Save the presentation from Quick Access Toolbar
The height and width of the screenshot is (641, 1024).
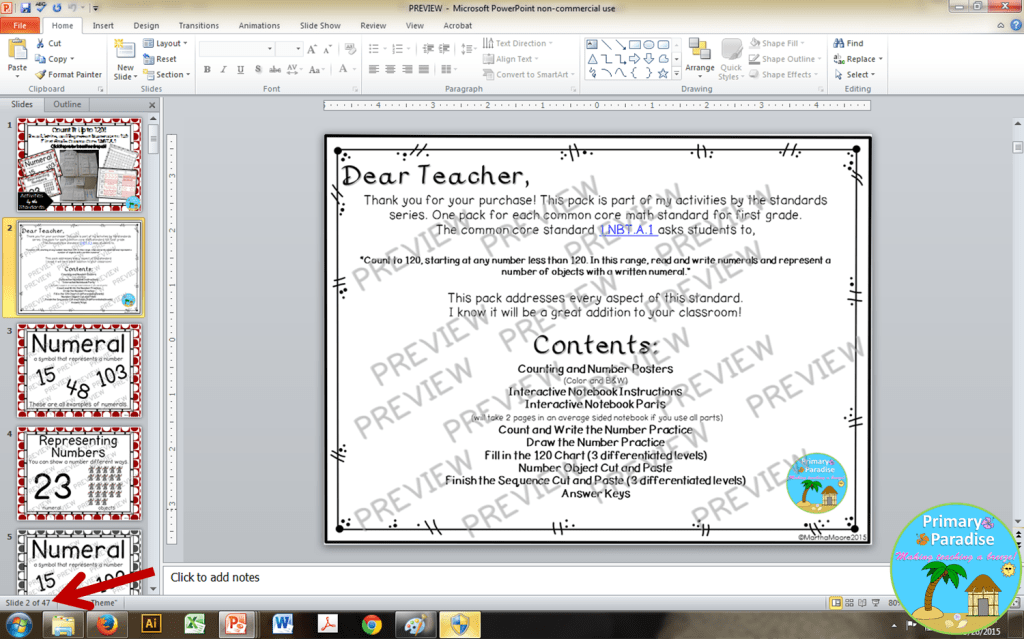coord(25,8)
